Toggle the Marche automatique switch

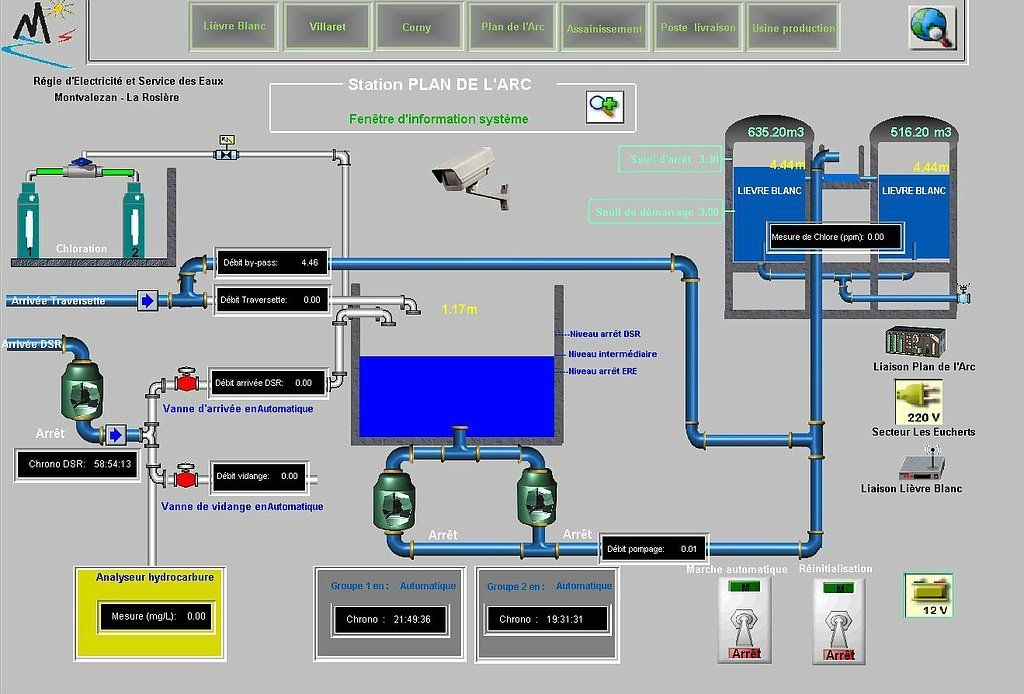[x=745, y=620]
